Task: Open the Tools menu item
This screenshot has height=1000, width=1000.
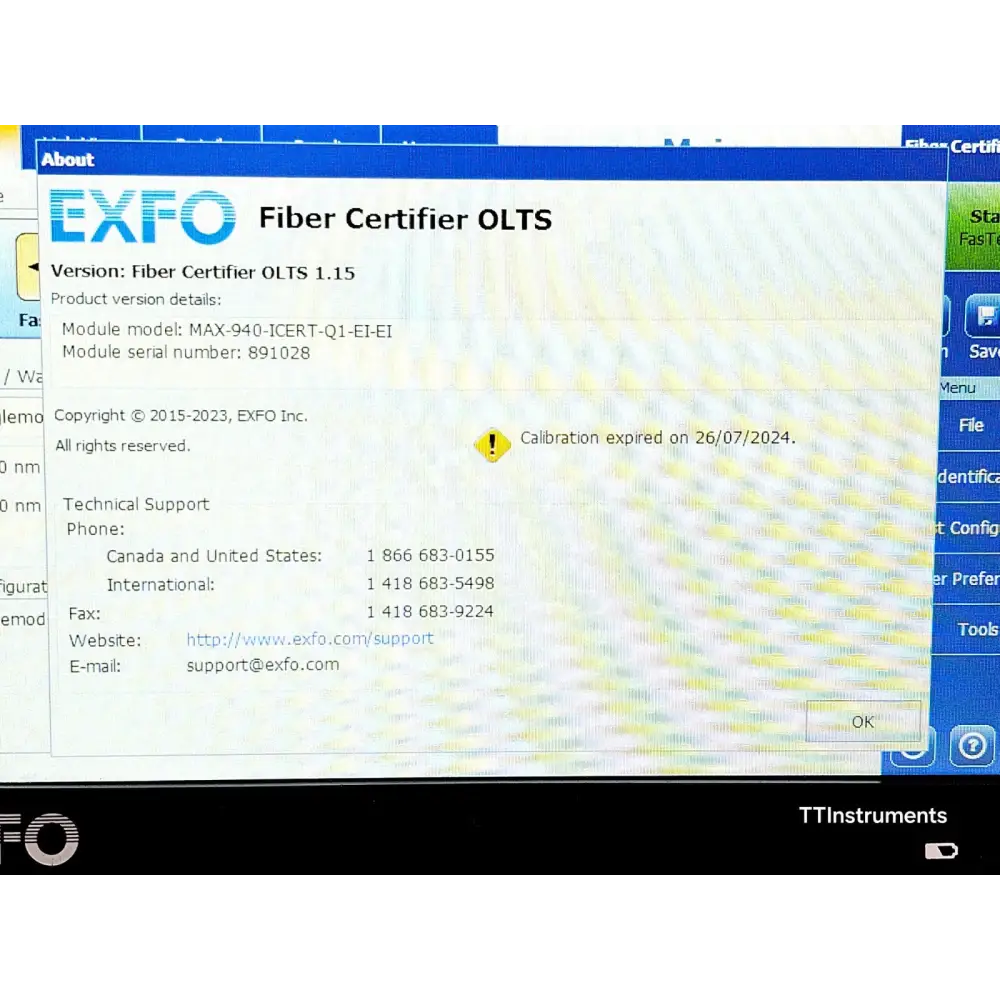Action: click(969, 629)
